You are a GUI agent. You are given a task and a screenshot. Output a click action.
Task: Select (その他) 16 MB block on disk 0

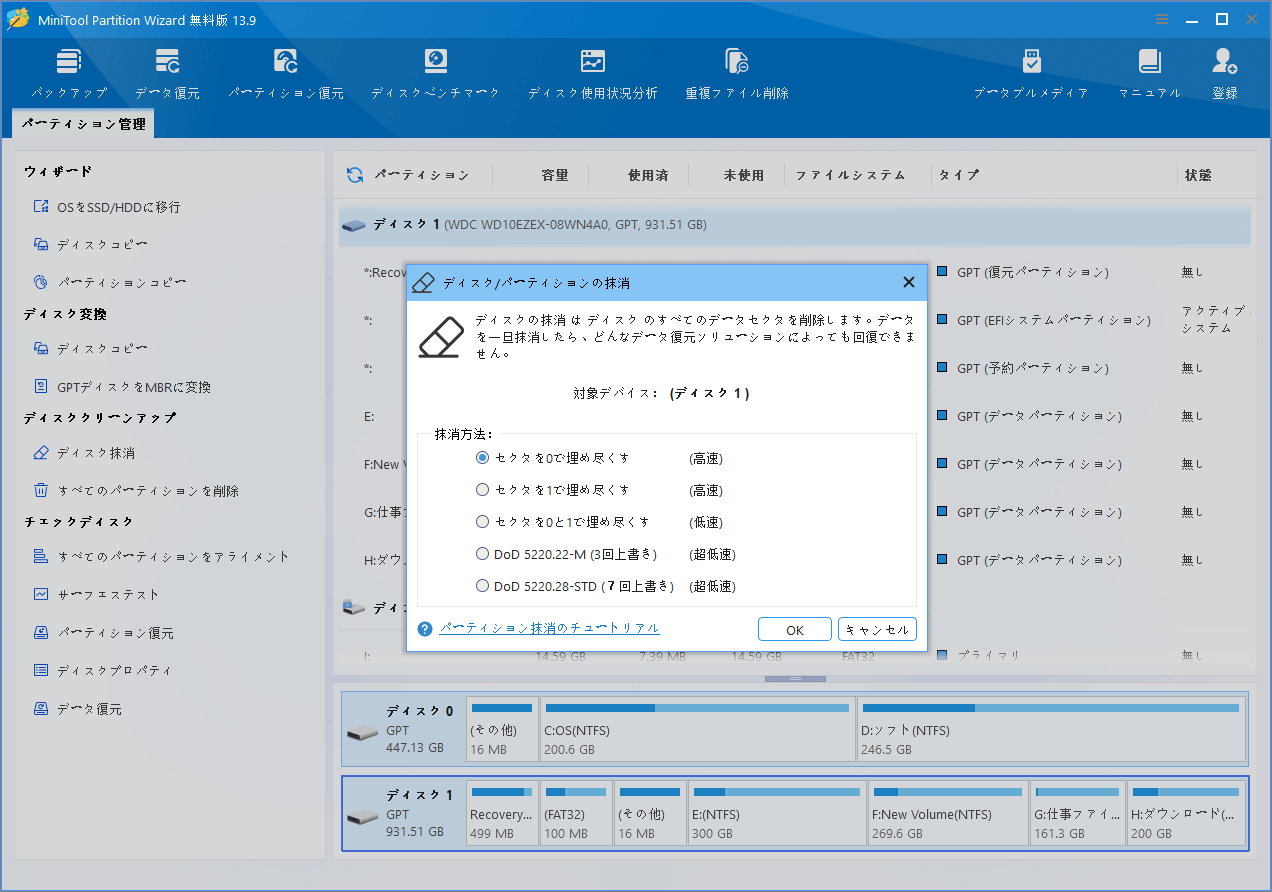point(502,730)
